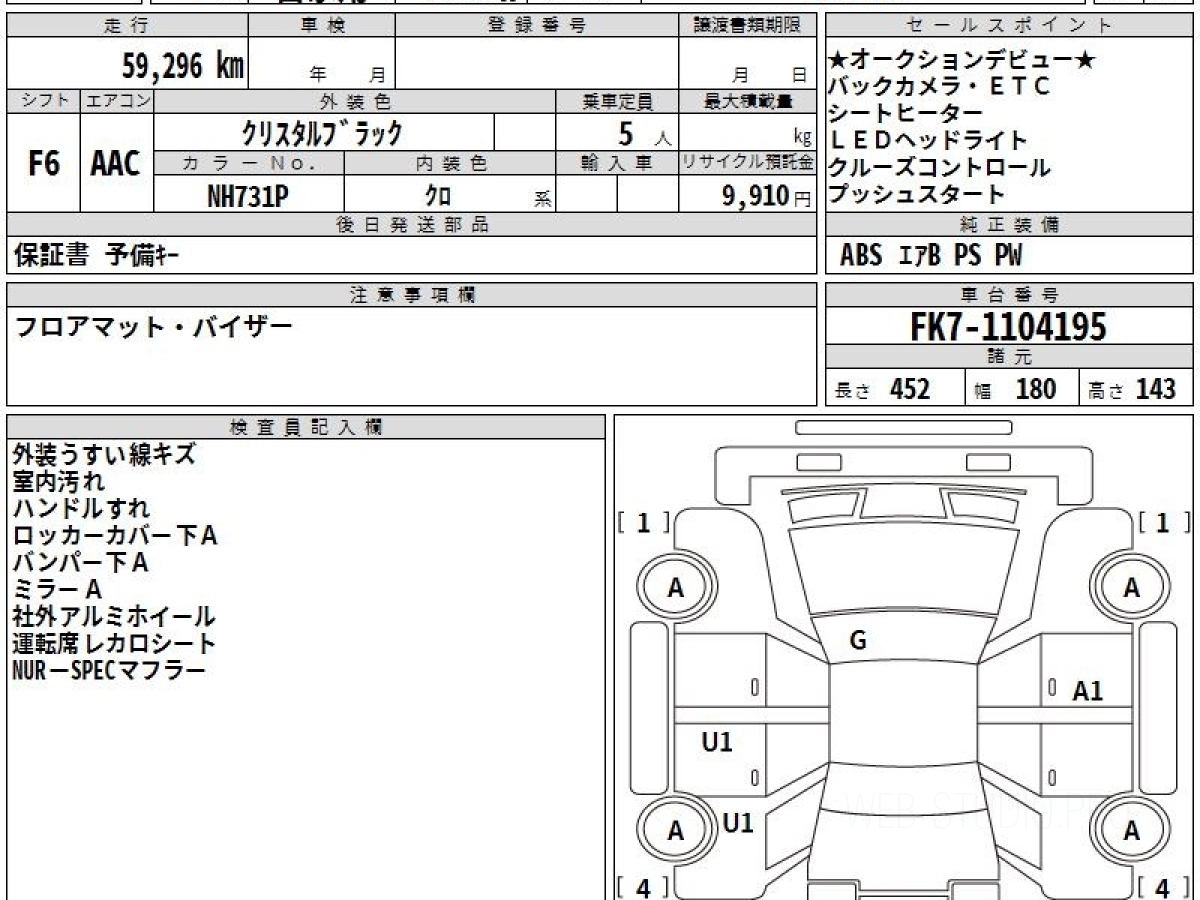Select the color code NH731P

[248, 196]
